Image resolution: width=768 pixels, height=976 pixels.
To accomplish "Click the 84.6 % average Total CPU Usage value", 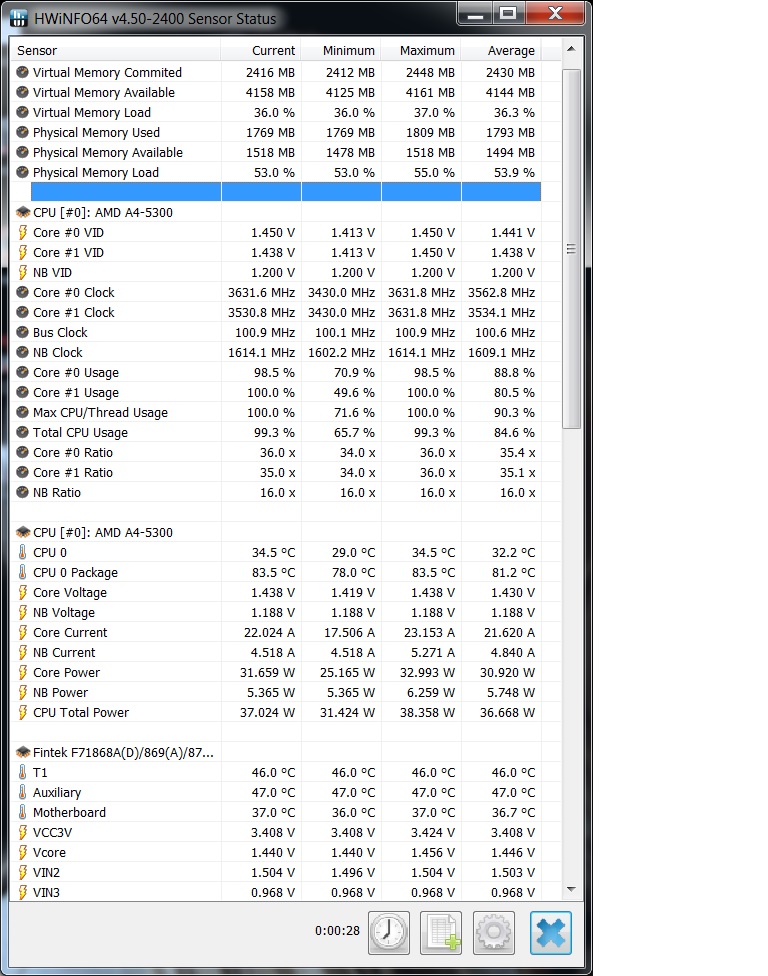I will [513, 432].
